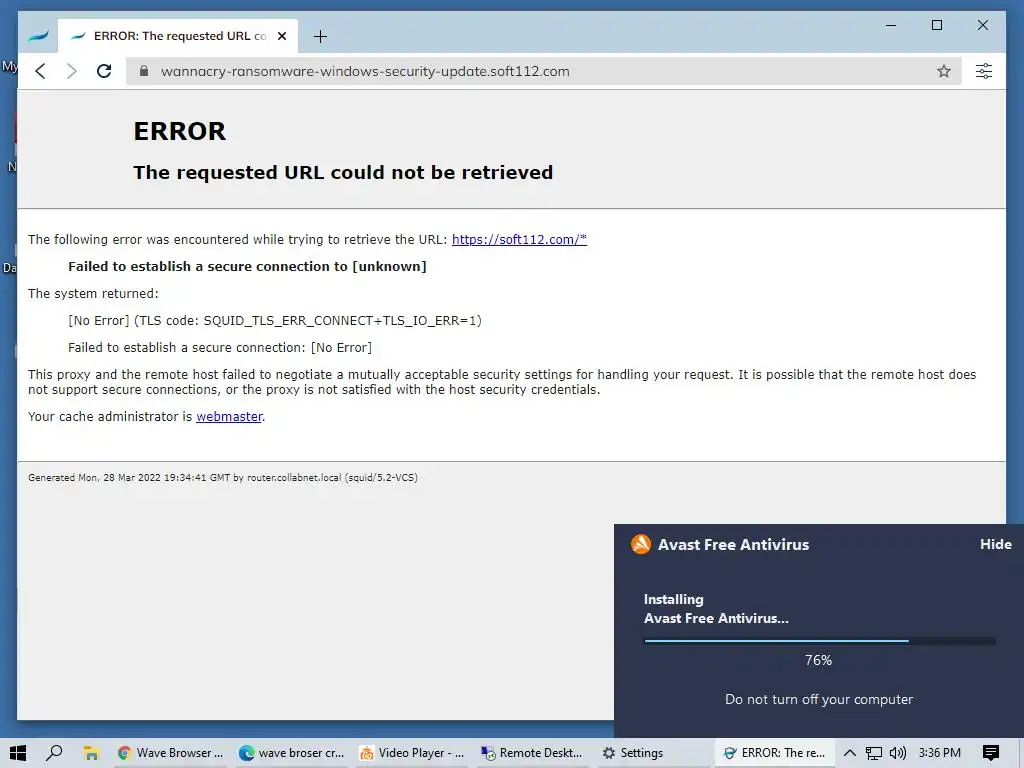Open taskbar search magnifier
1024x768 pixels.
[54, 753]
